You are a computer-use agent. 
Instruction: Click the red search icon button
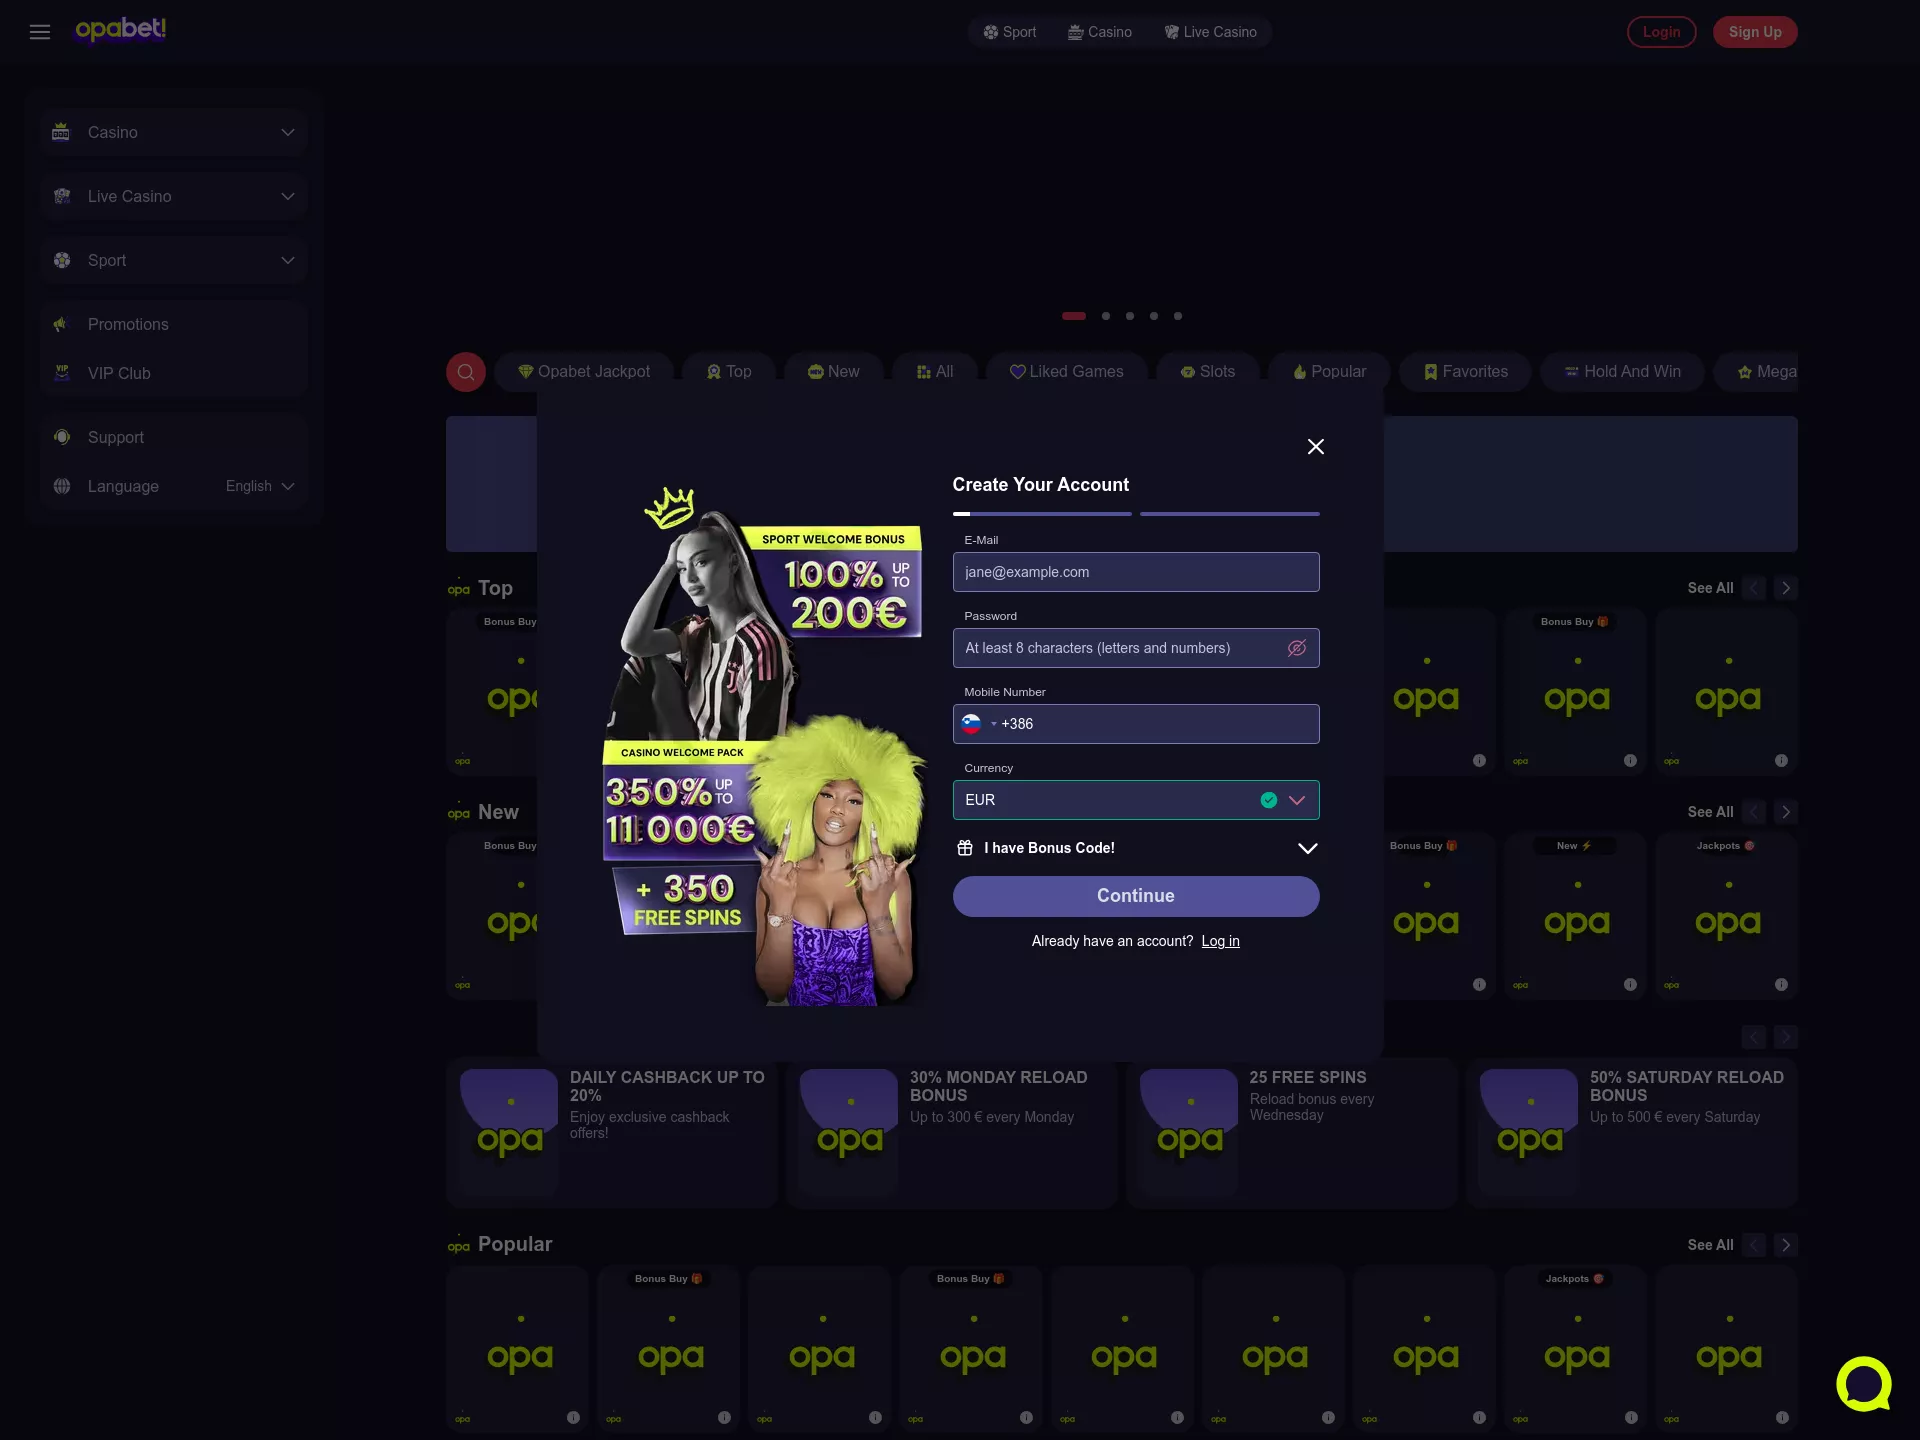pos(466,372)
